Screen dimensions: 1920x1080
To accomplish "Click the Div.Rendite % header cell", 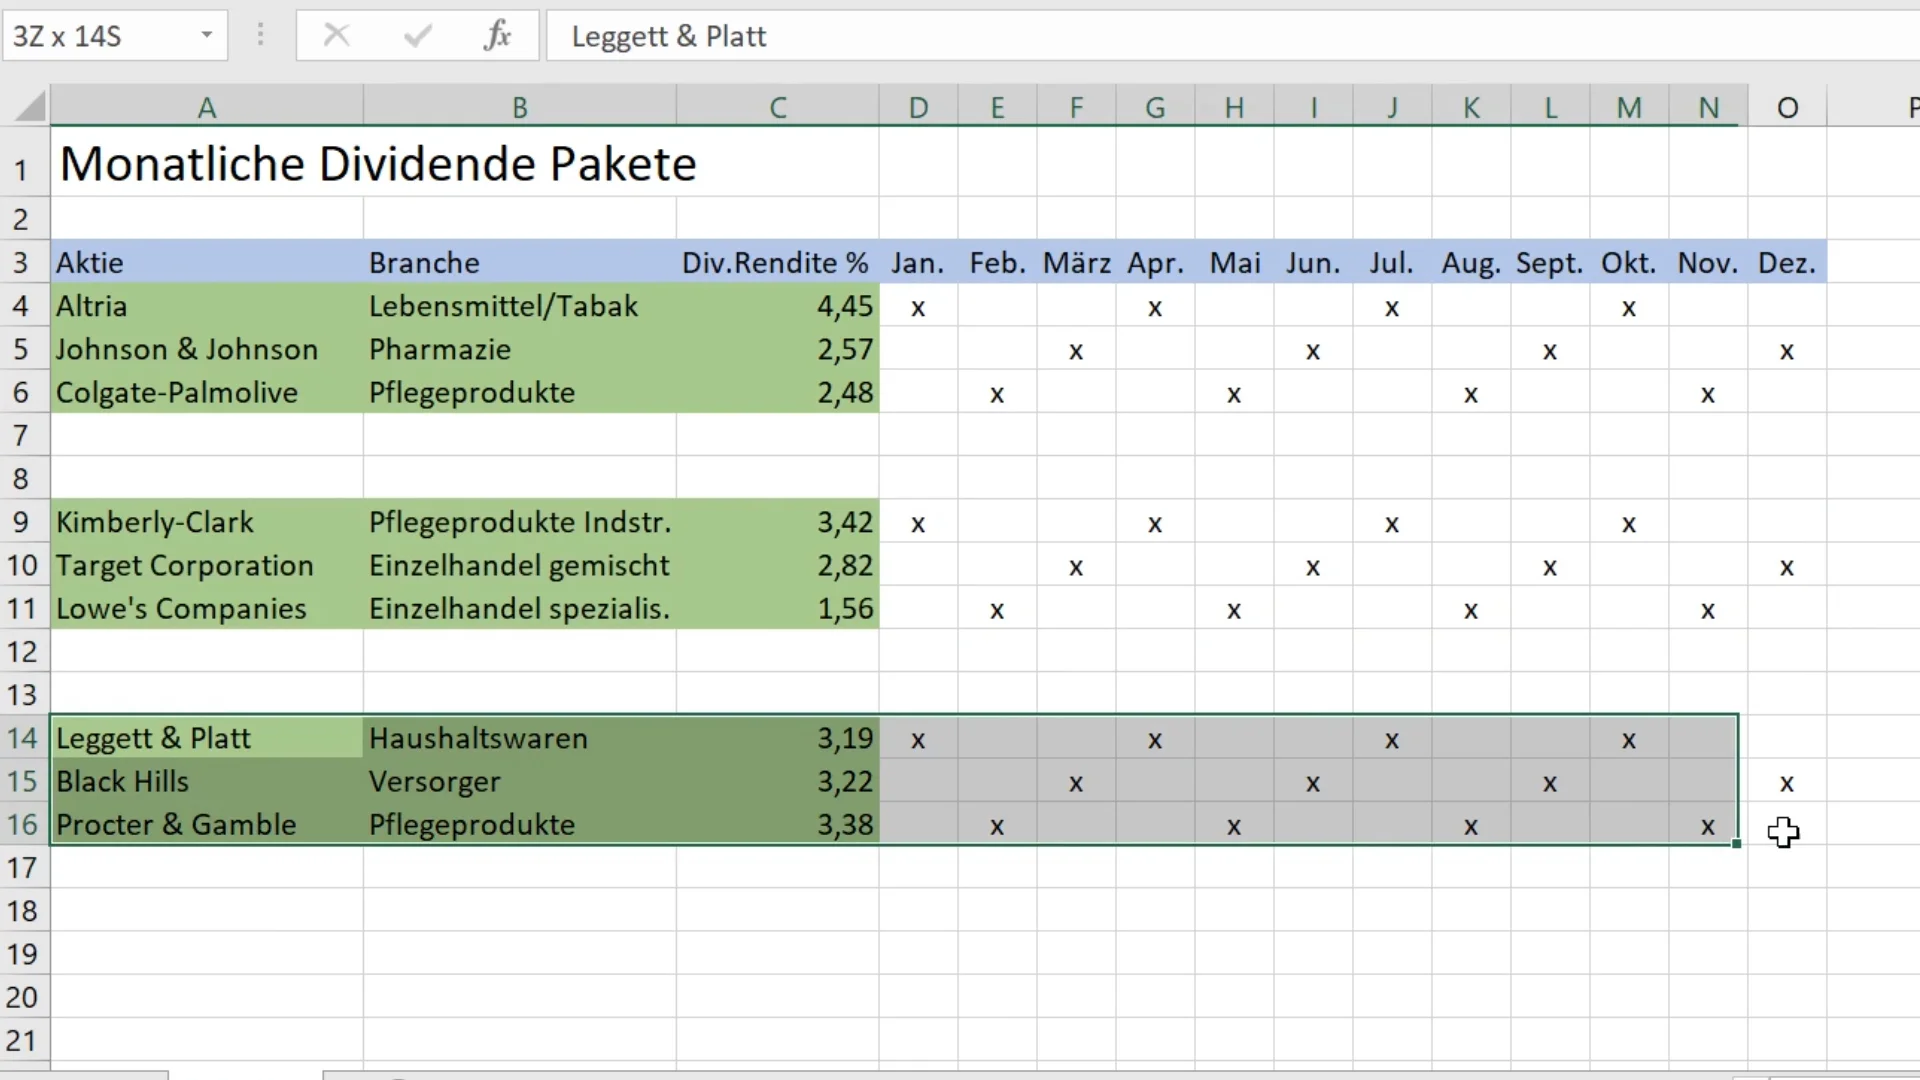I will point(778,263).
